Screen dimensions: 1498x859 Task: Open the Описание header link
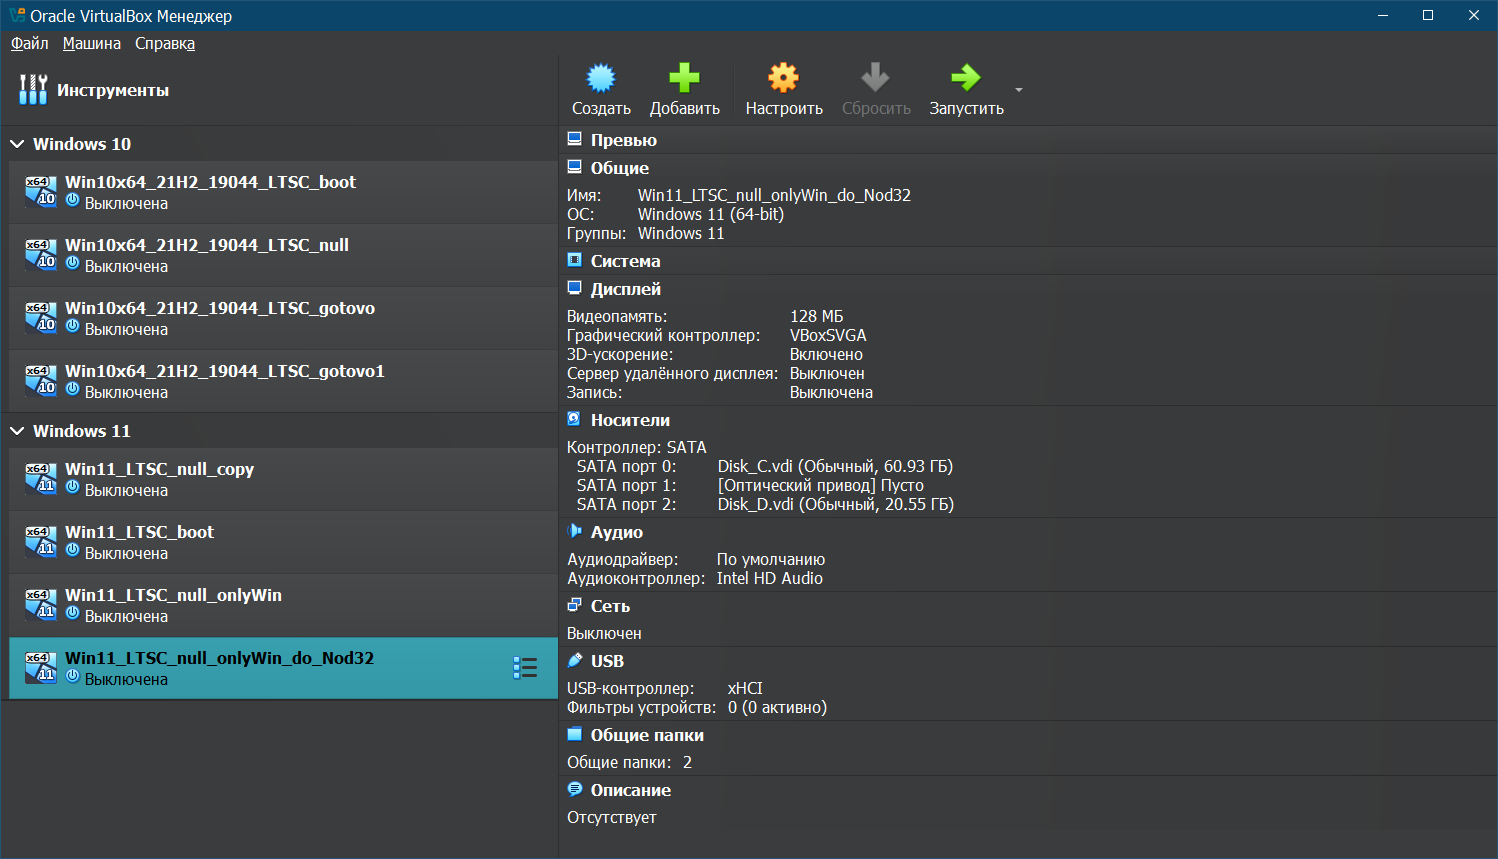631,790
